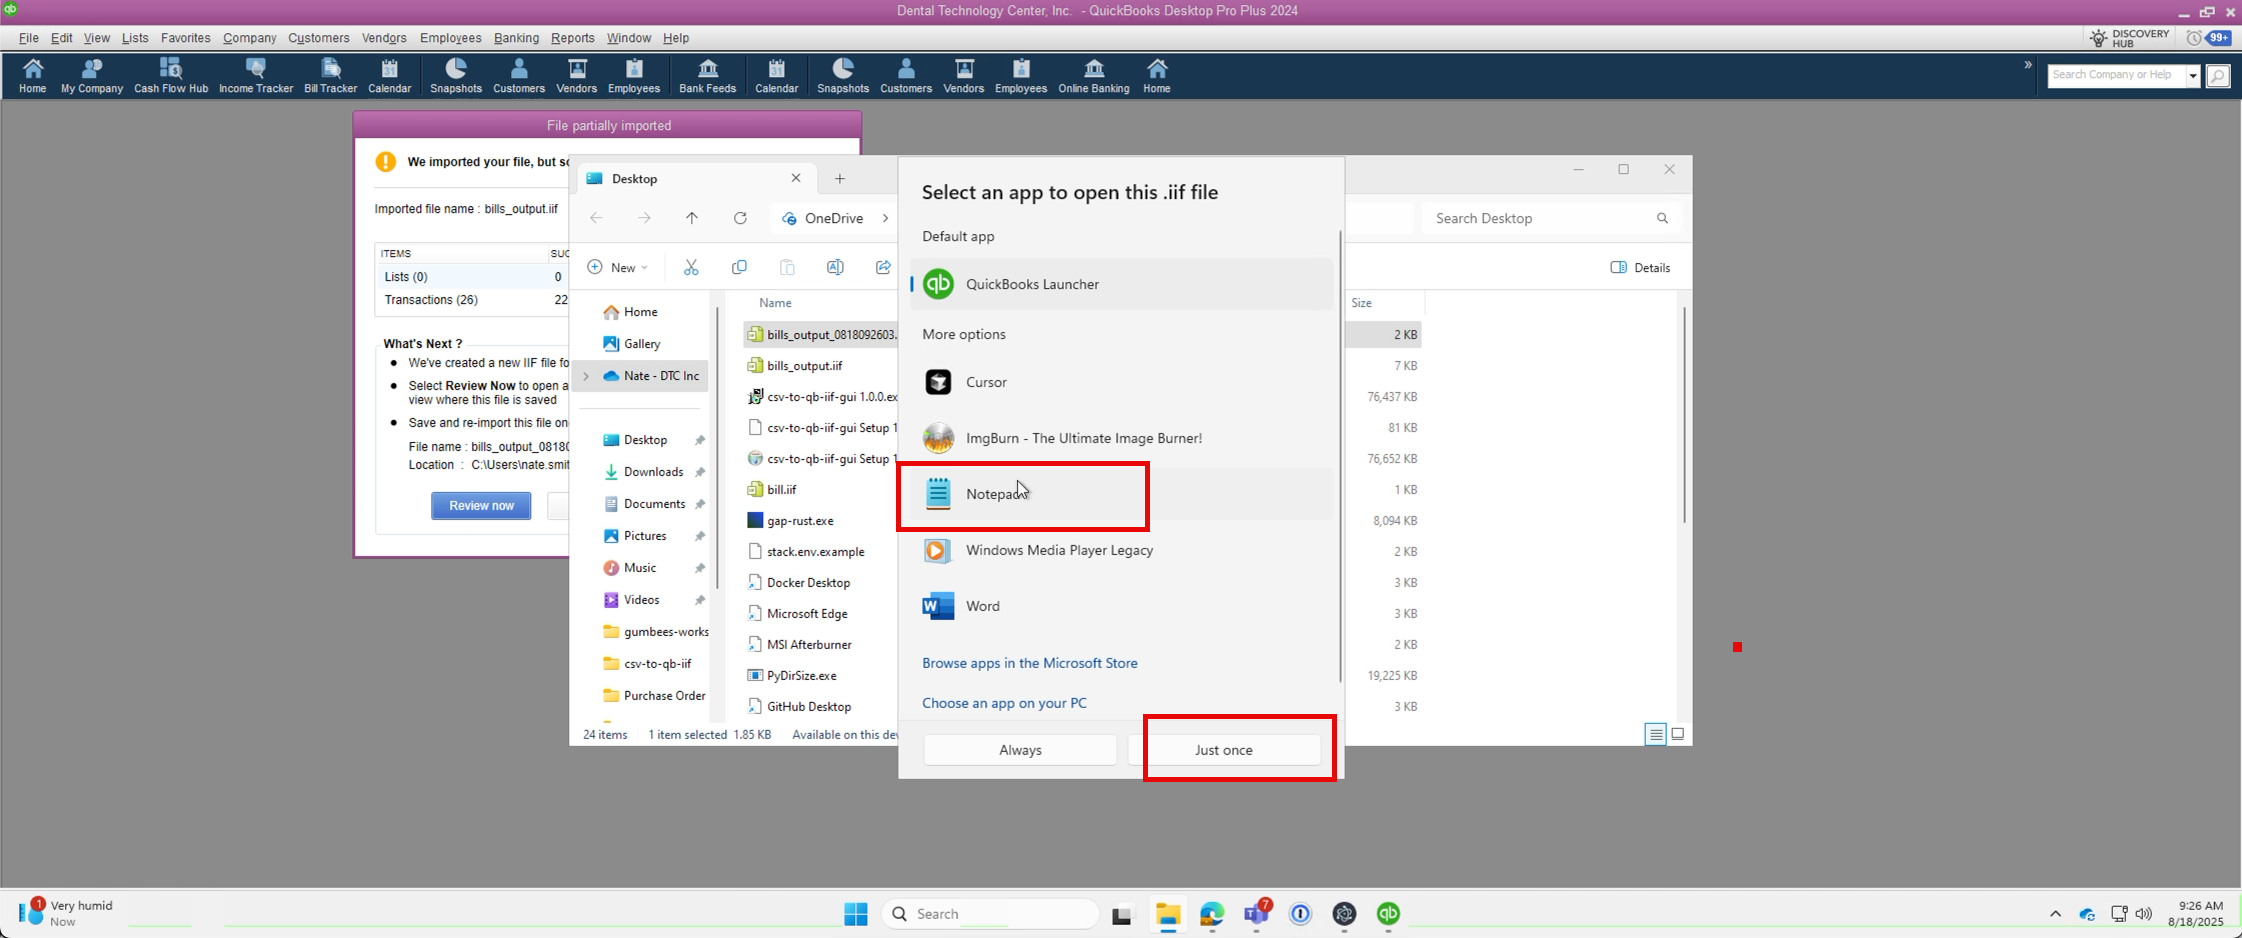Open the Income Tracker icon
This screenshot has width=2242, height=938.
pos(256,76)
